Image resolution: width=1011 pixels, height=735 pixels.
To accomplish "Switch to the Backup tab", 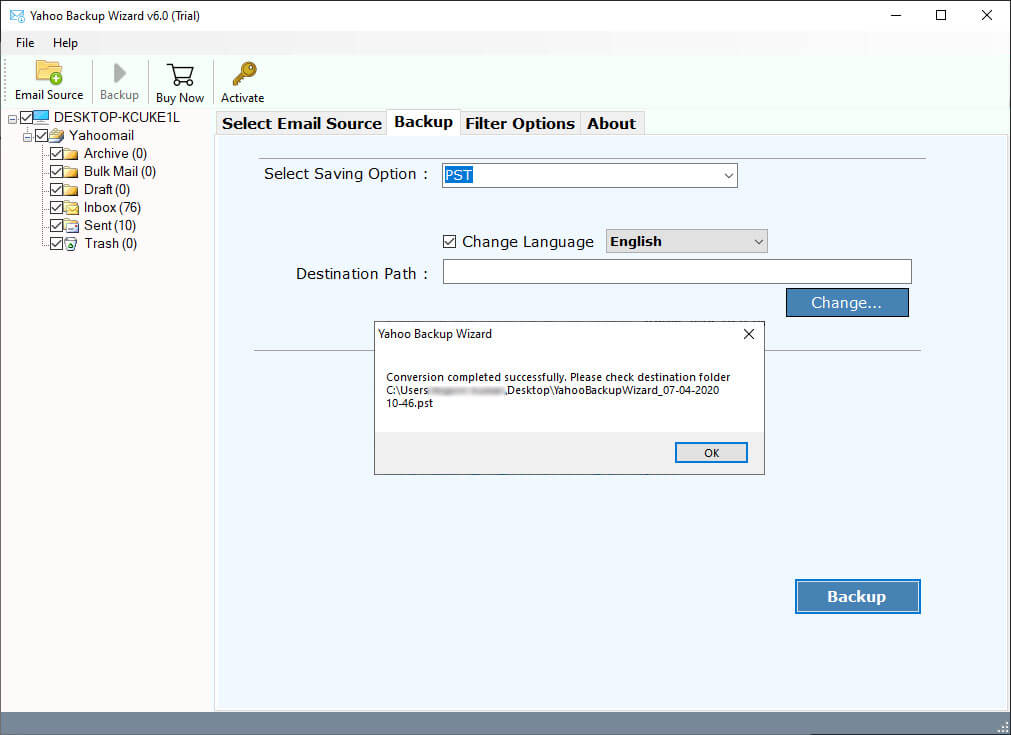I will (423, 122).
